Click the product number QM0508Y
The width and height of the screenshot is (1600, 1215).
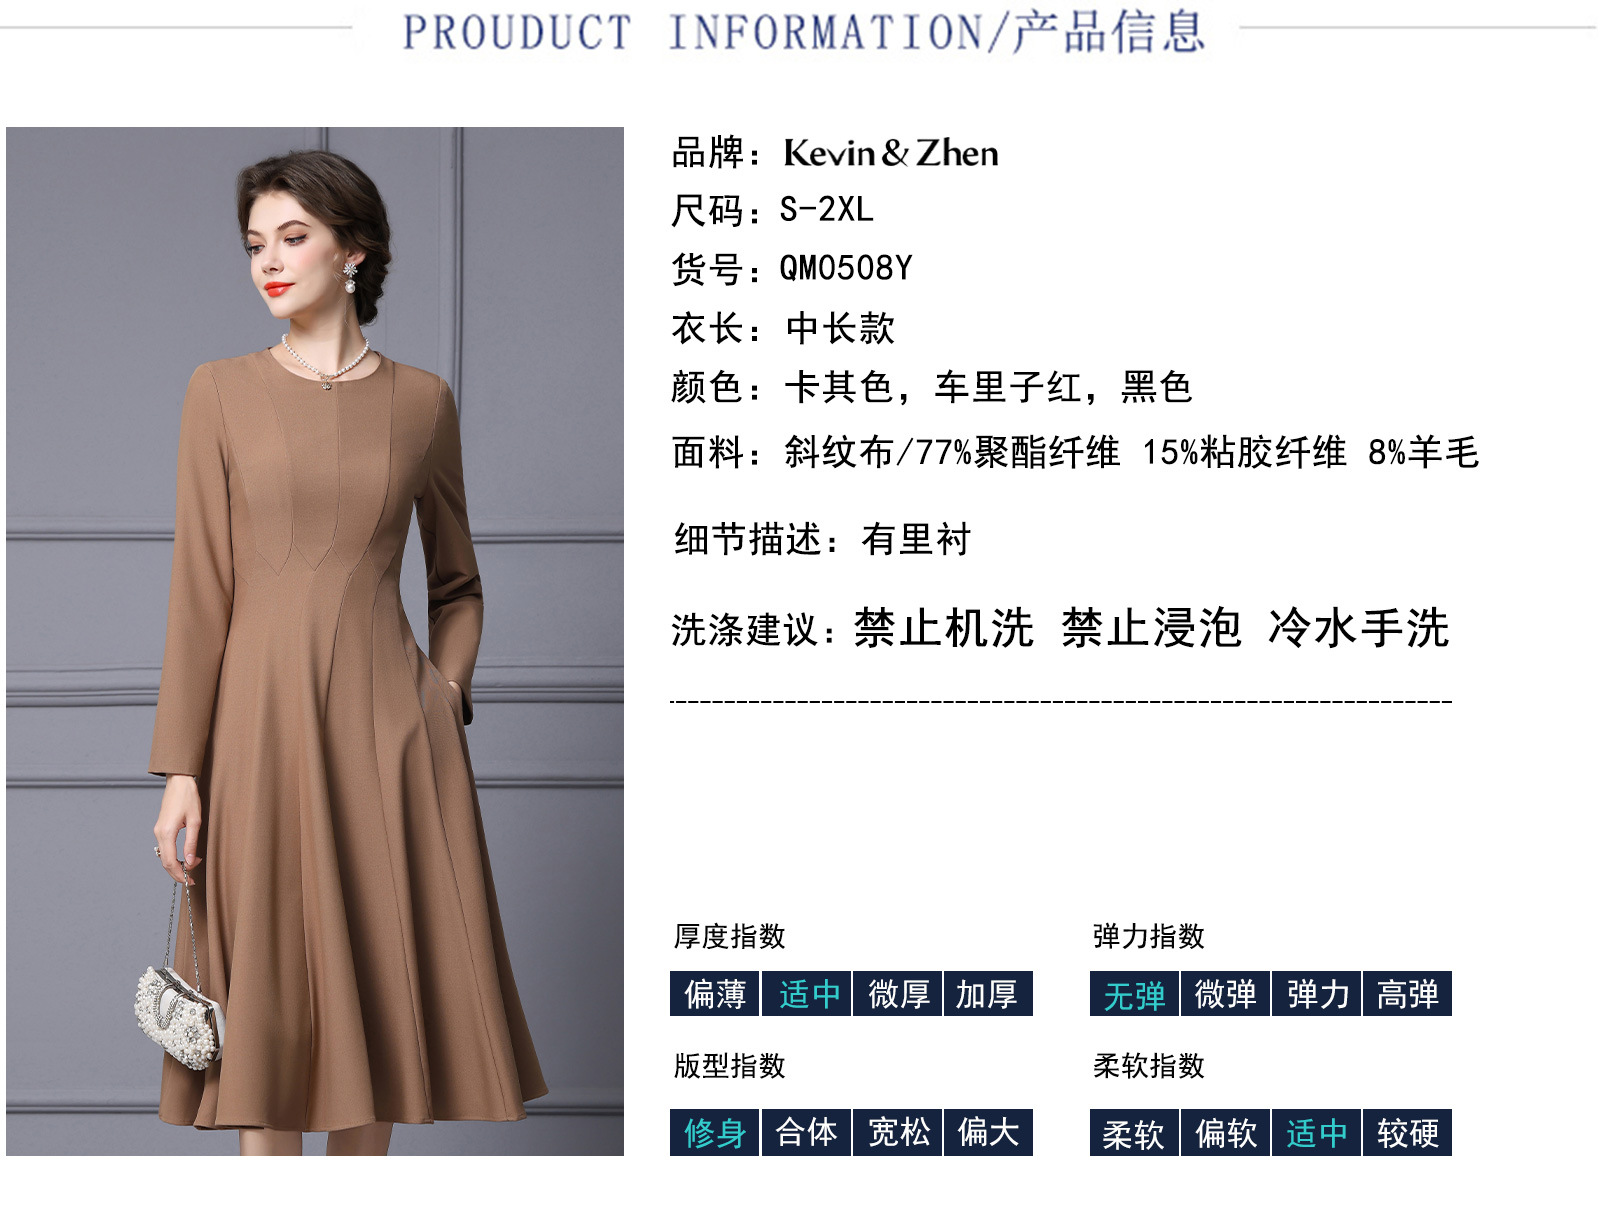846,268
